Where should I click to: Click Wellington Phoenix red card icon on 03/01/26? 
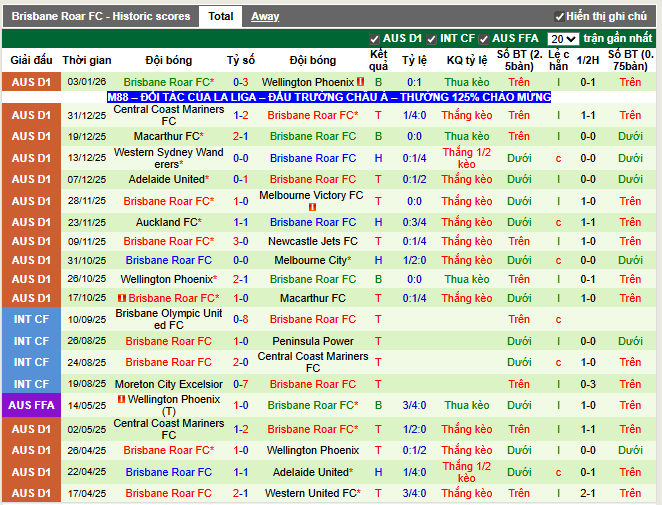[x=361, y=81]
